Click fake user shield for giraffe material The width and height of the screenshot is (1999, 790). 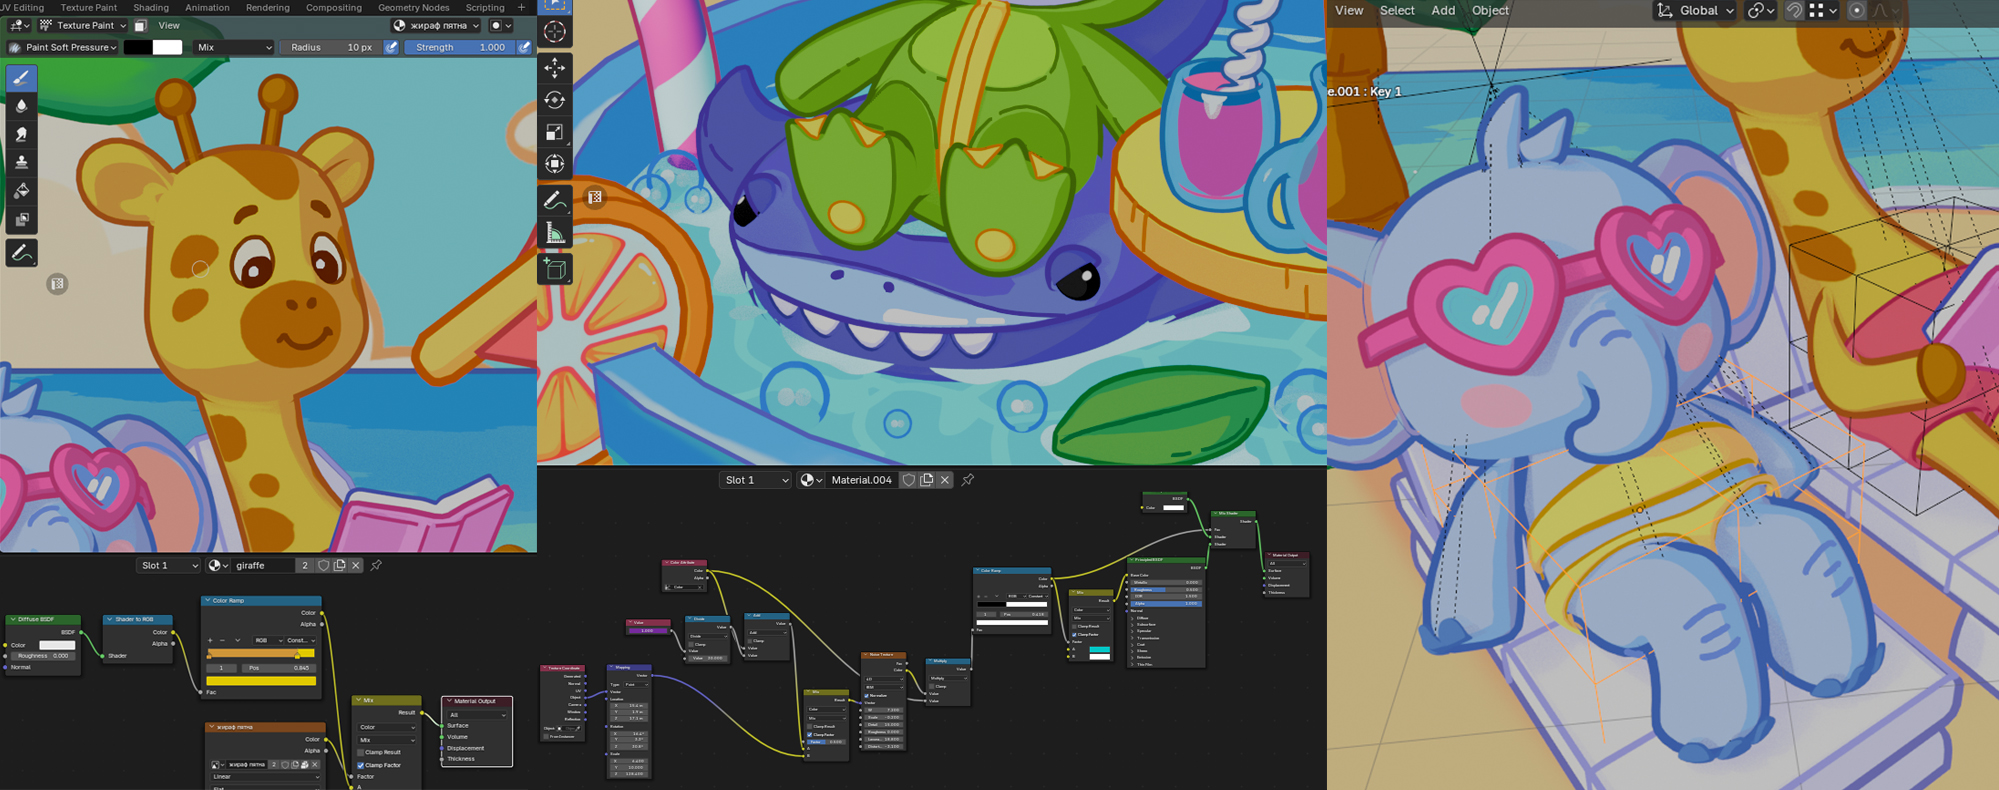pyautogui.click(x=323, y=566)
